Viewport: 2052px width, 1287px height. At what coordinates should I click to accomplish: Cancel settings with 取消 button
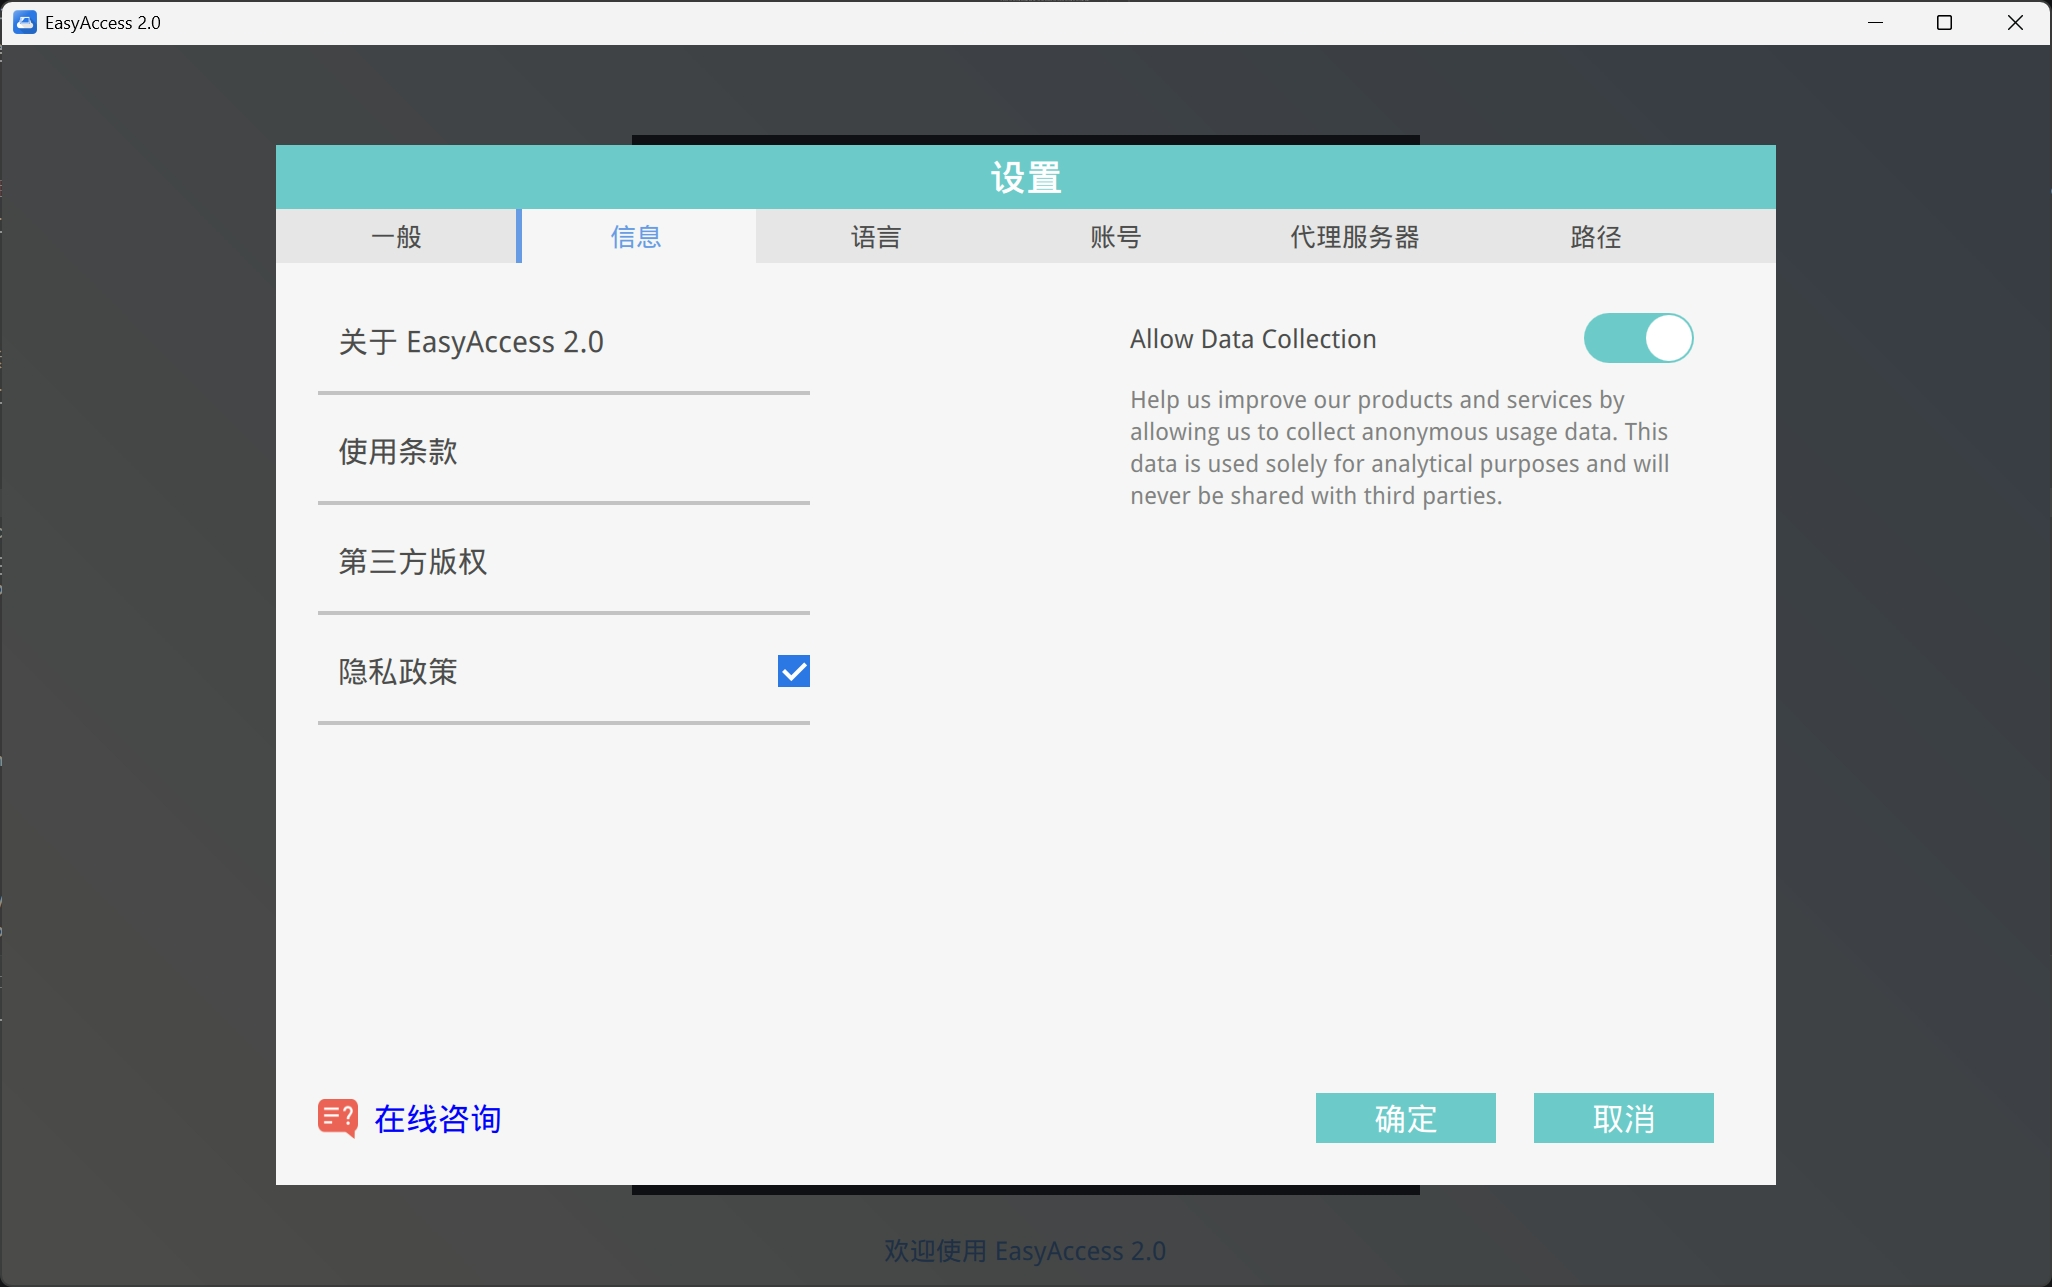pos(1624,1118)
